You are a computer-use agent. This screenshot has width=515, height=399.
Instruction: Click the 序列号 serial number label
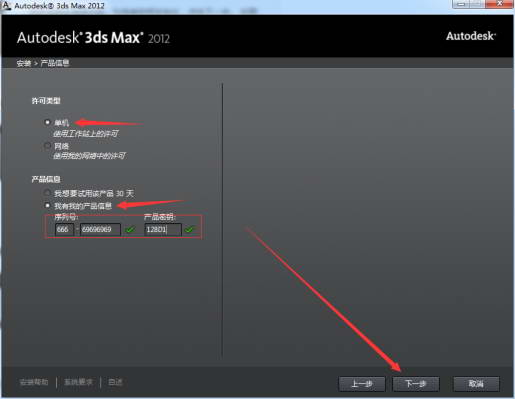pos(66,217)
